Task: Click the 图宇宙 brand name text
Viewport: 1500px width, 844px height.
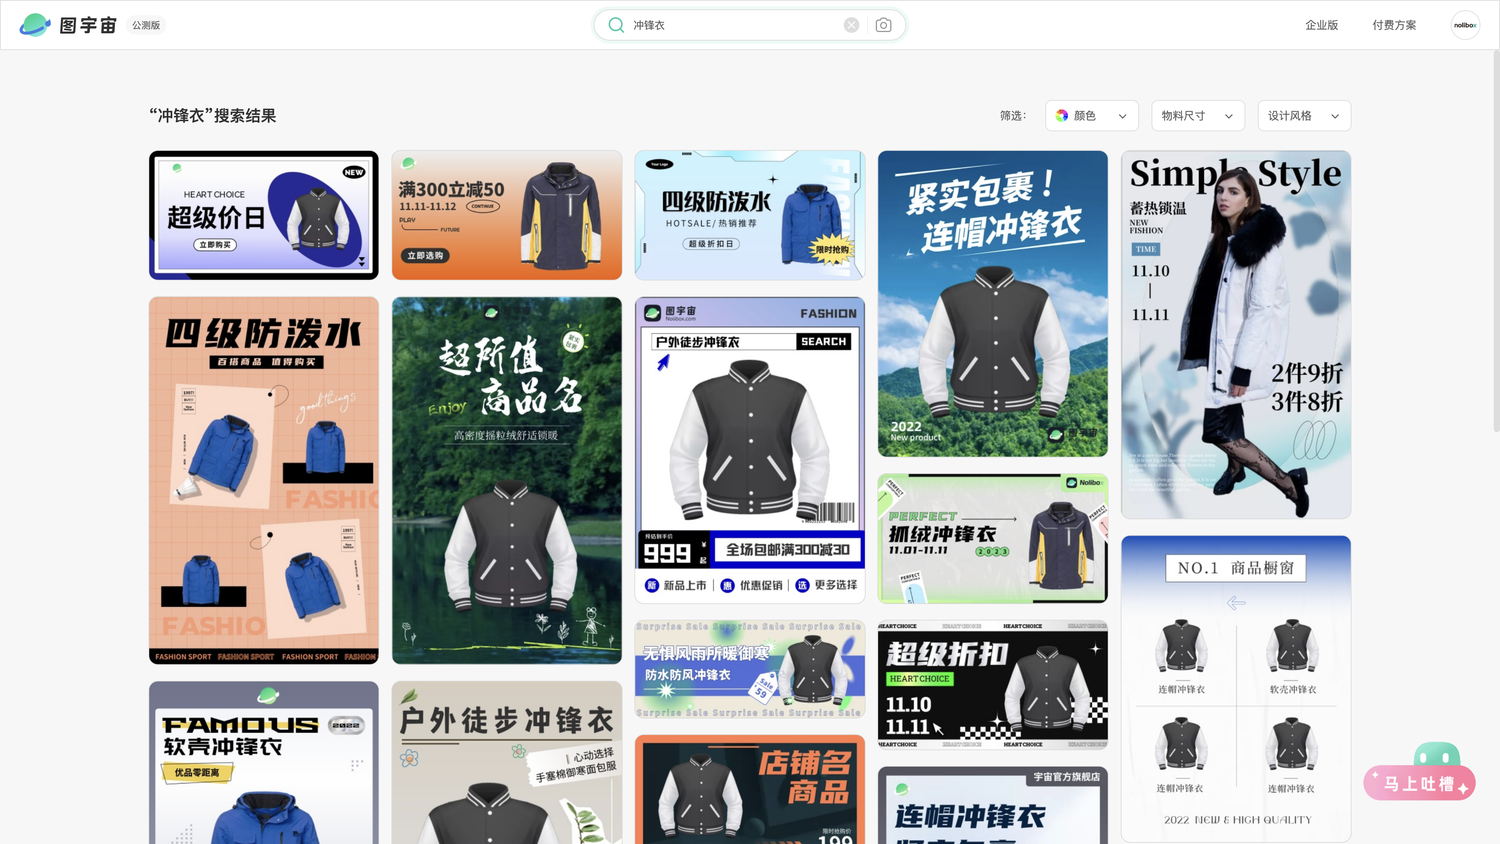Action: coord(88,25)
